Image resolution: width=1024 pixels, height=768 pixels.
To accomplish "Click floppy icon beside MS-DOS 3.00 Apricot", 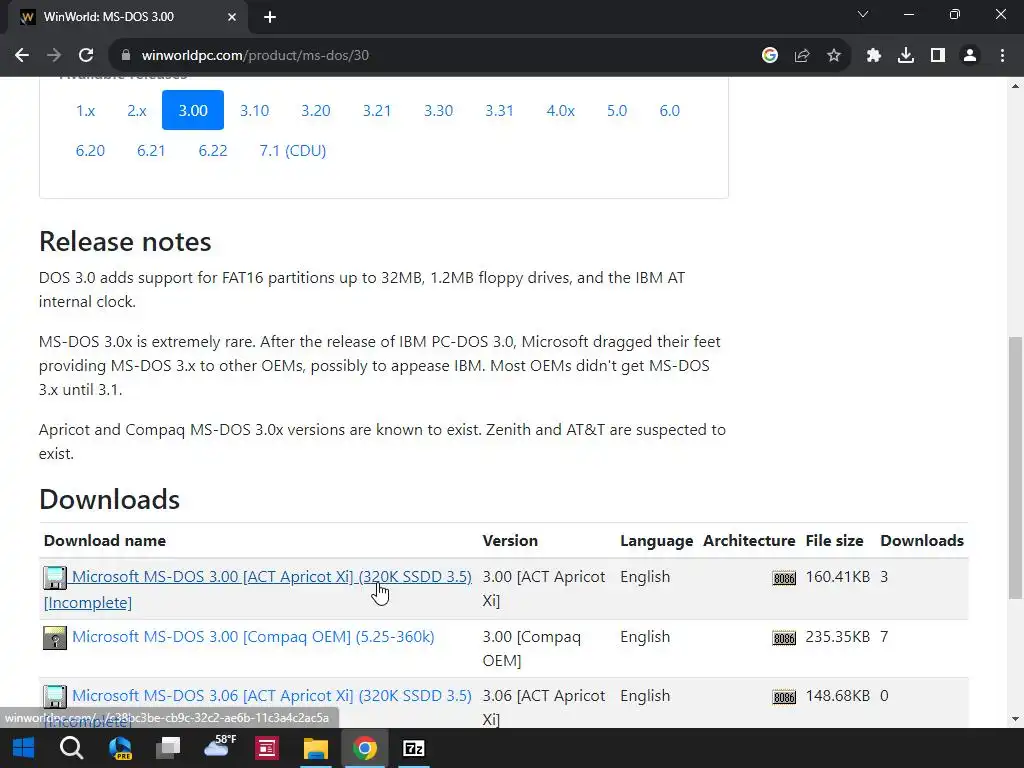I will [x=55, y=577].
